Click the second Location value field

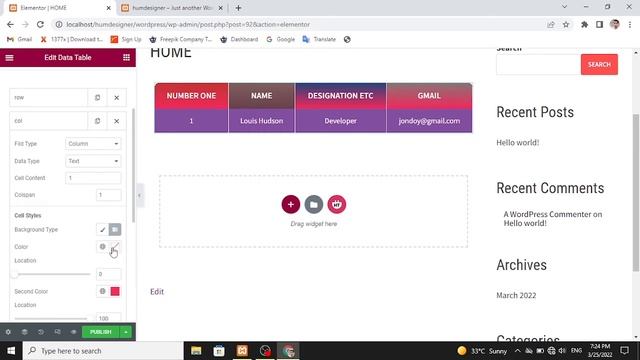[109, 317]
